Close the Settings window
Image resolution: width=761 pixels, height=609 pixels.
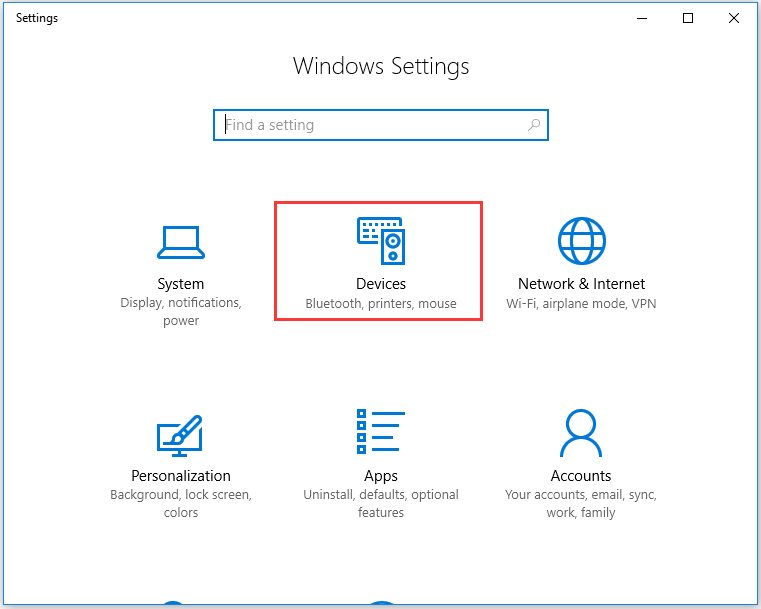(734, 18)
